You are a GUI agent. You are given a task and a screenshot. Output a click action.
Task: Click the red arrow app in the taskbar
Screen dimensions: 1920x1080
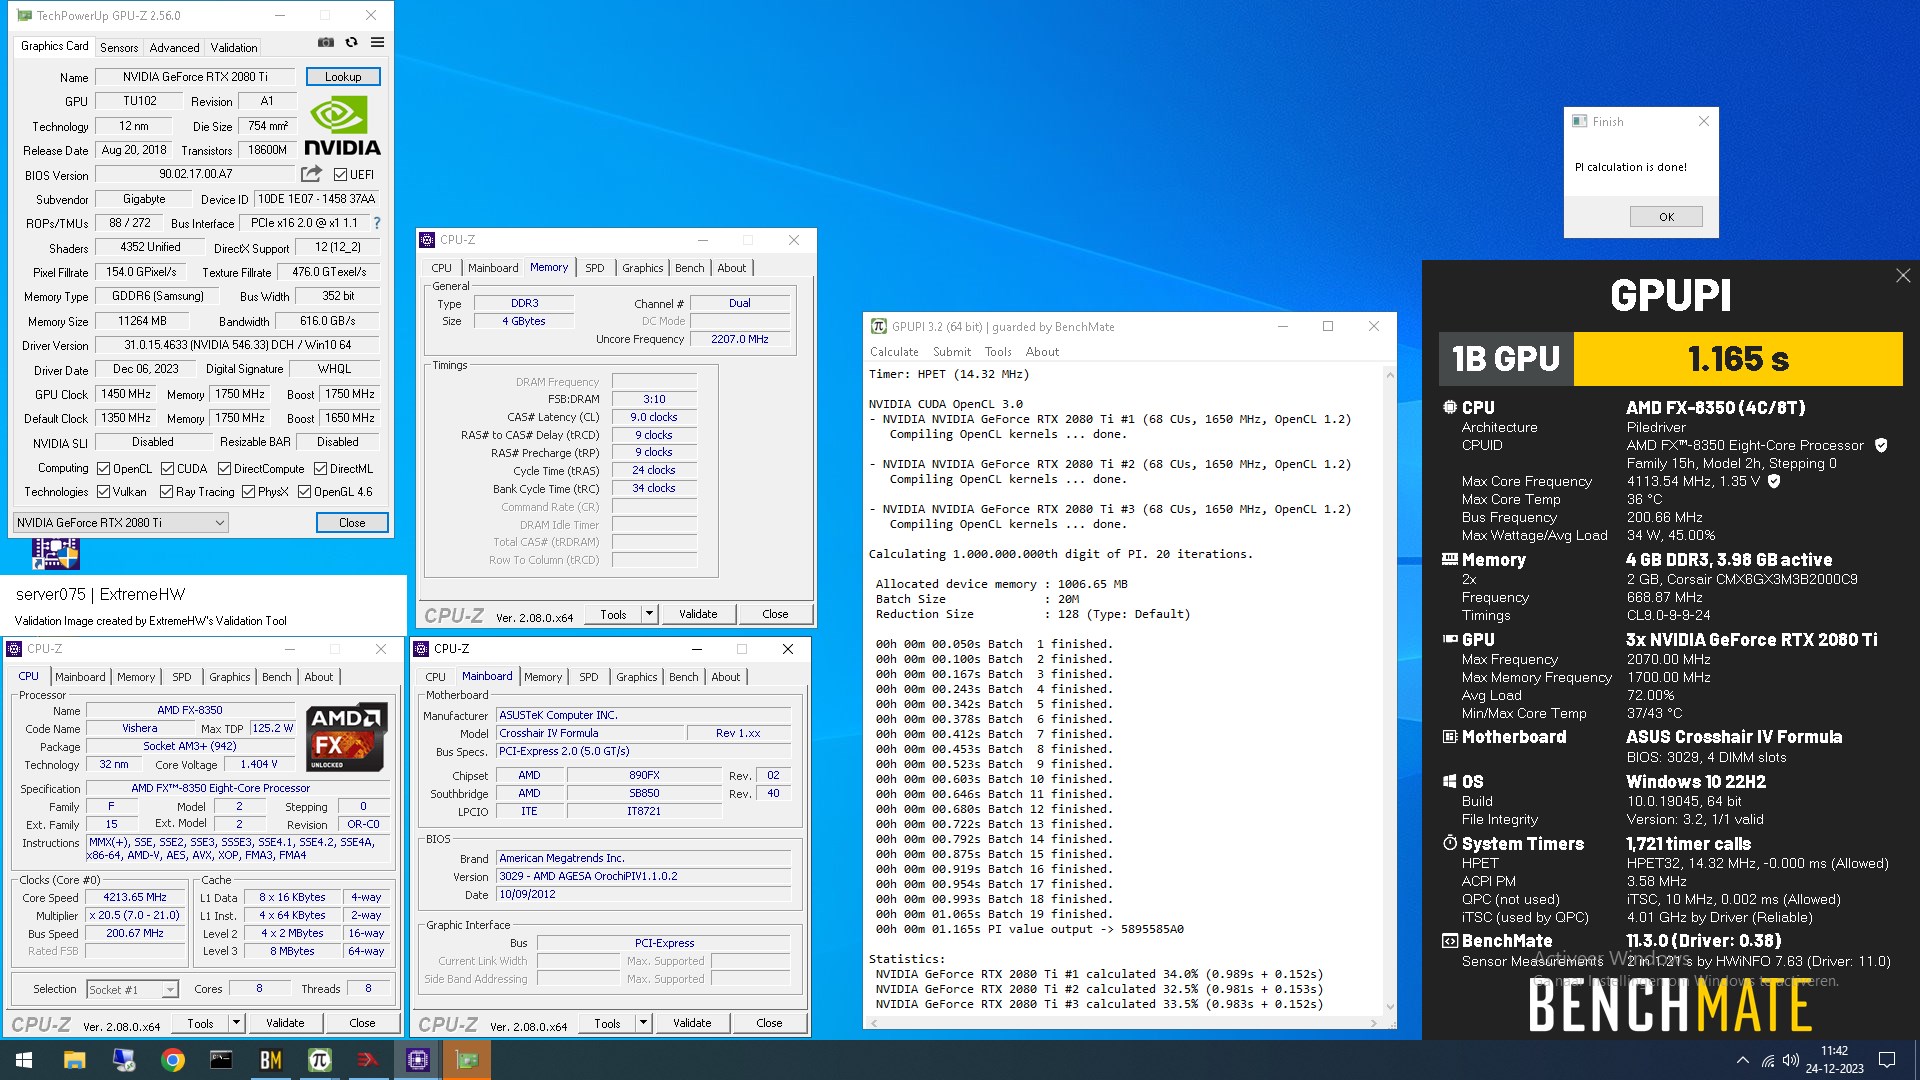[368, 1060]
